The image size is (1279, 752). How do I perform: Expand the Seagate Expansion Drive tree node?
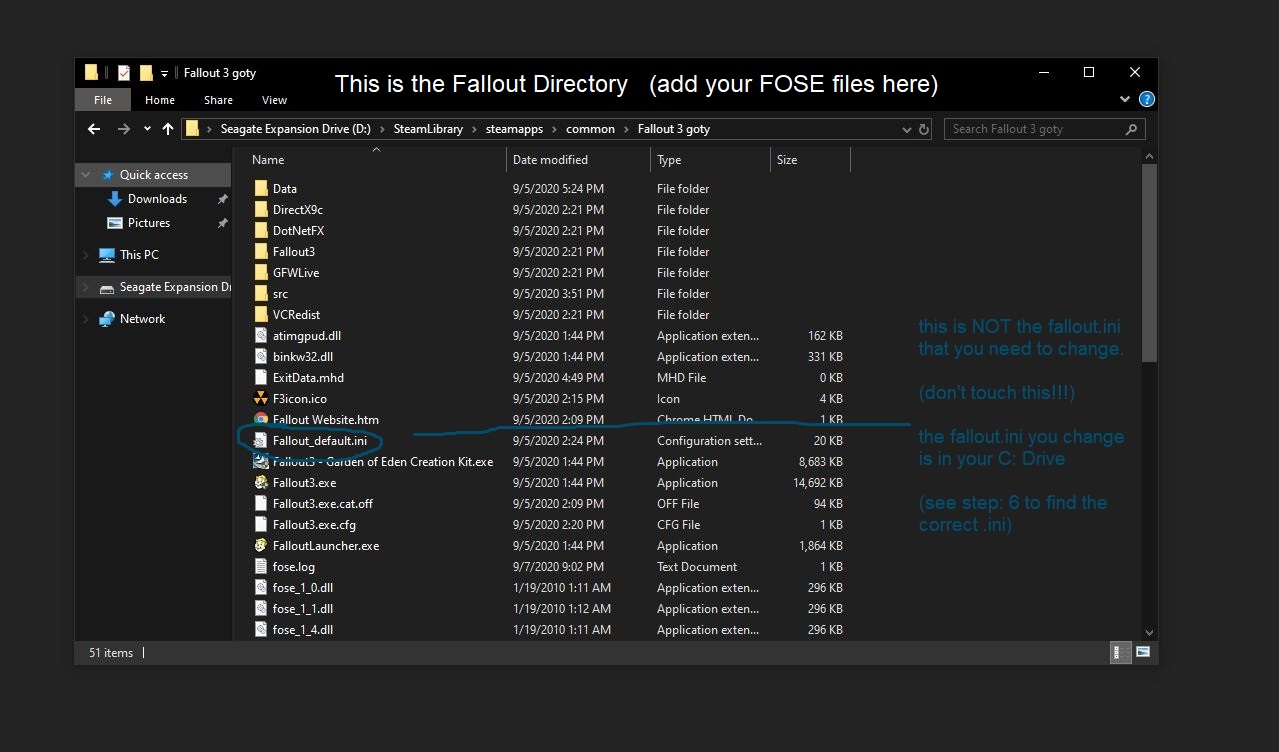pos(86,287)
